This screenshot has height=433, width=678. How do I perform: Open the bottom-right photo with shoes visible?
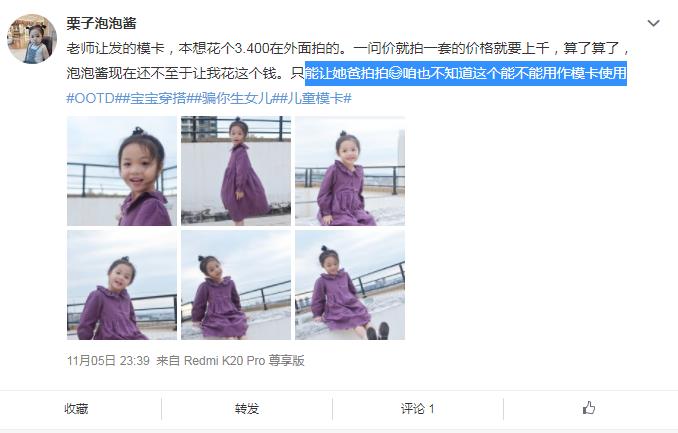tap(350, 285)
